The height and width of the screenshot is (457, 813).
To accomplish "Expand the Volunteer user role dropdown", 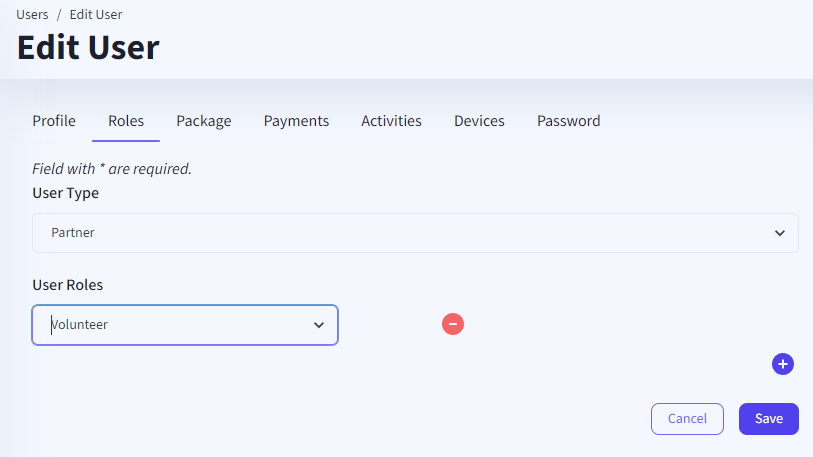I will click(185, 325).
